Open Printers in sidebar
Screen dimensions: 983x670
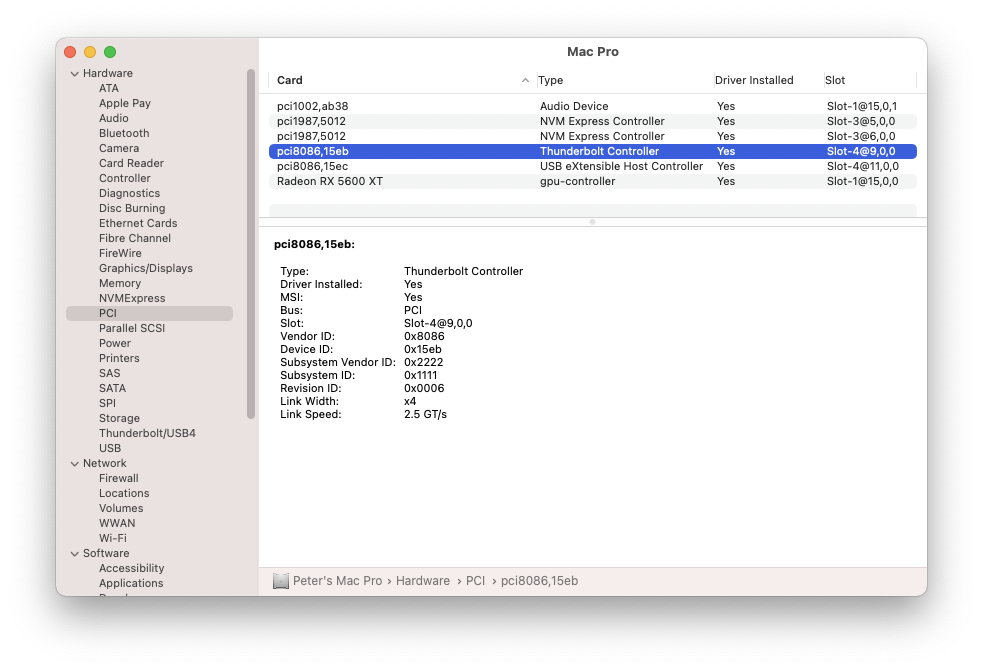119,359
